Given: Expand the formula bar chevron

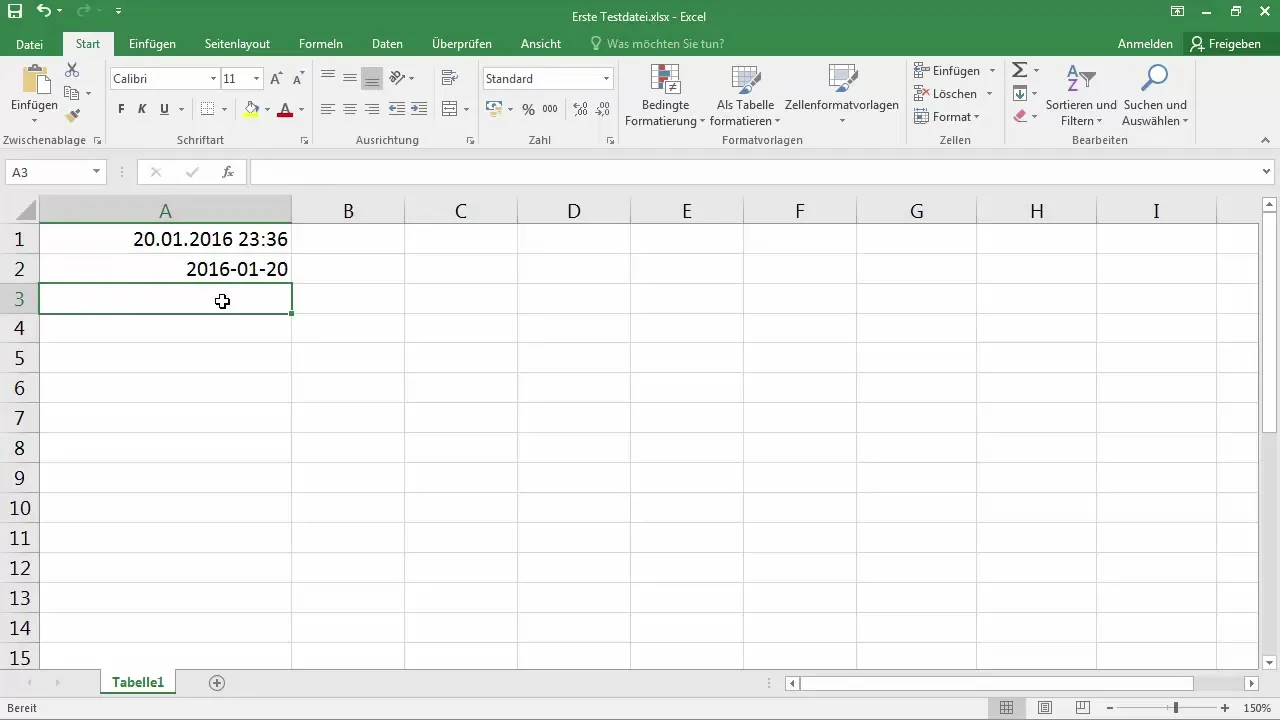Looking at the screenshot, I should pyautogui.click(x=1267, y=172).
